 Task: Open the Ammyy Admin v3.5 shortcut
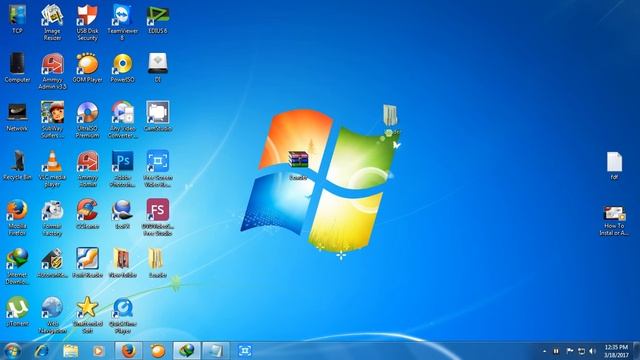[52, 71]
